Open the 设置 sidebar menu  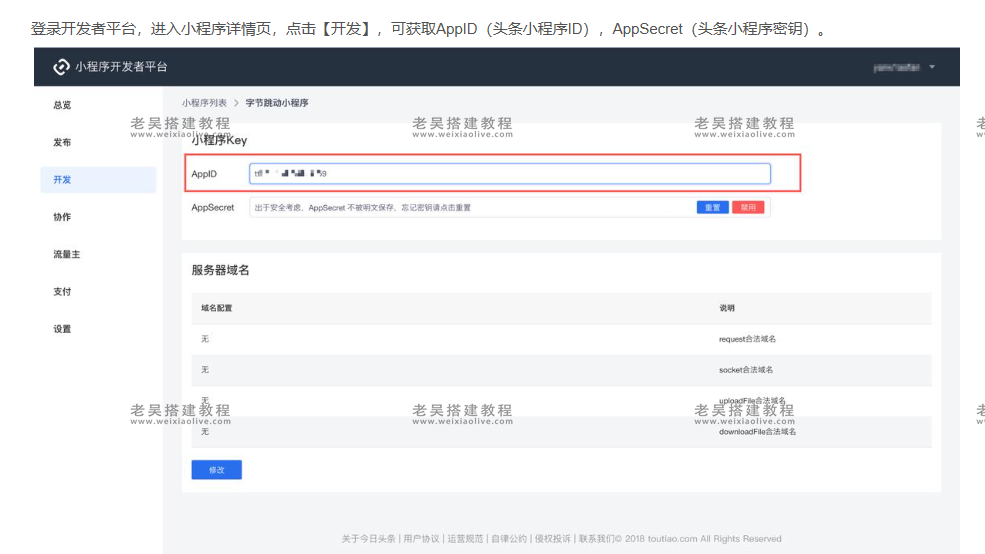(x=62, y=329)
